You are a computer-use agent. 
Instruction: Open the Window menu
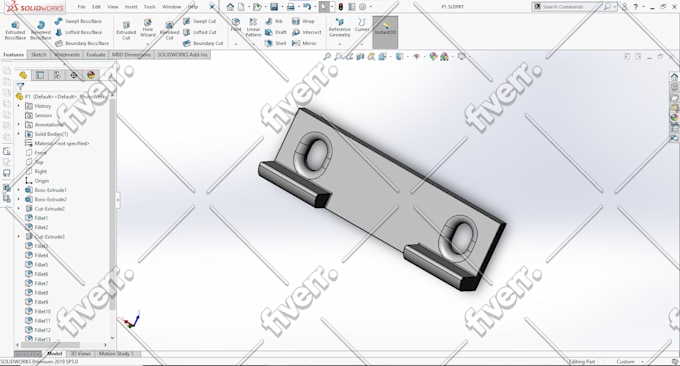click(171, 7)
